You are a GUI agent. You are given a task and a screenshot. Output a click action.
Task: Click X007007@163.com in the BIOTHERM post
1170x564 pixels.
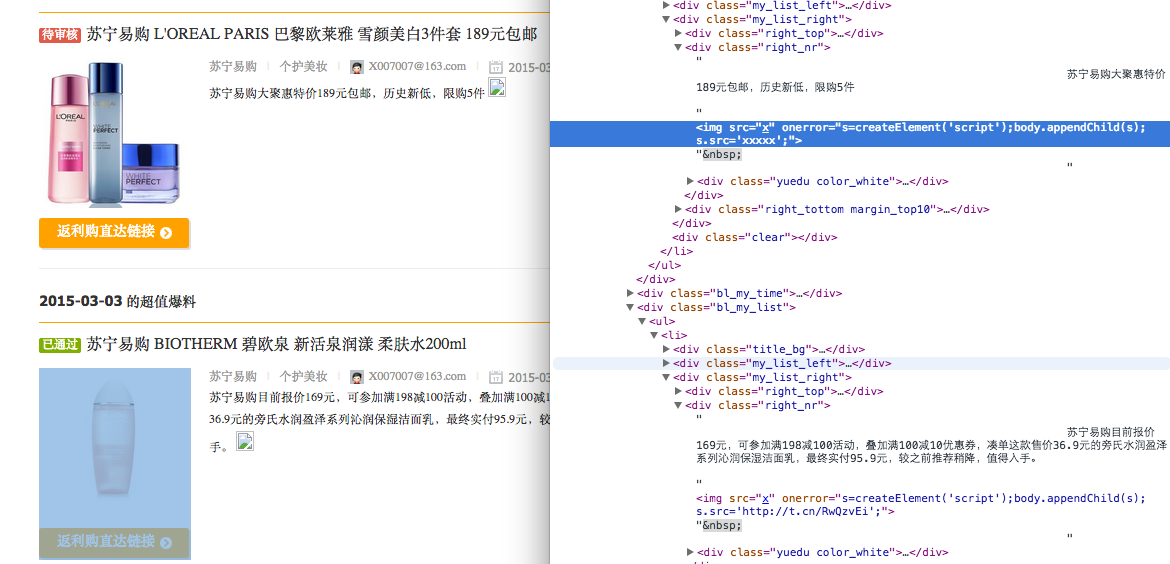click(x=417, y=376)
